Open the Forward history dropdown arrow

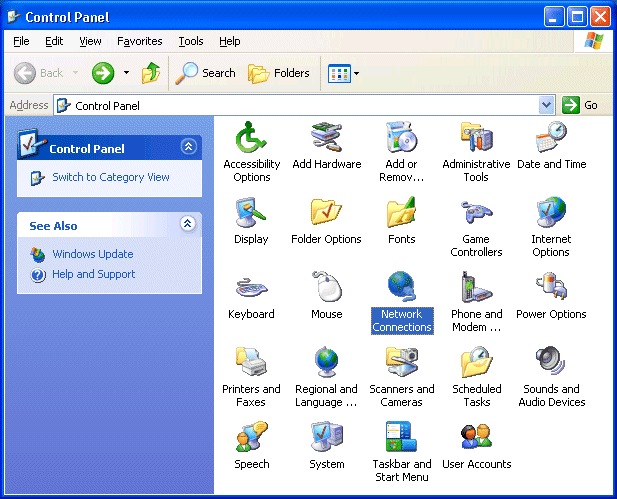tap(126, 73)
